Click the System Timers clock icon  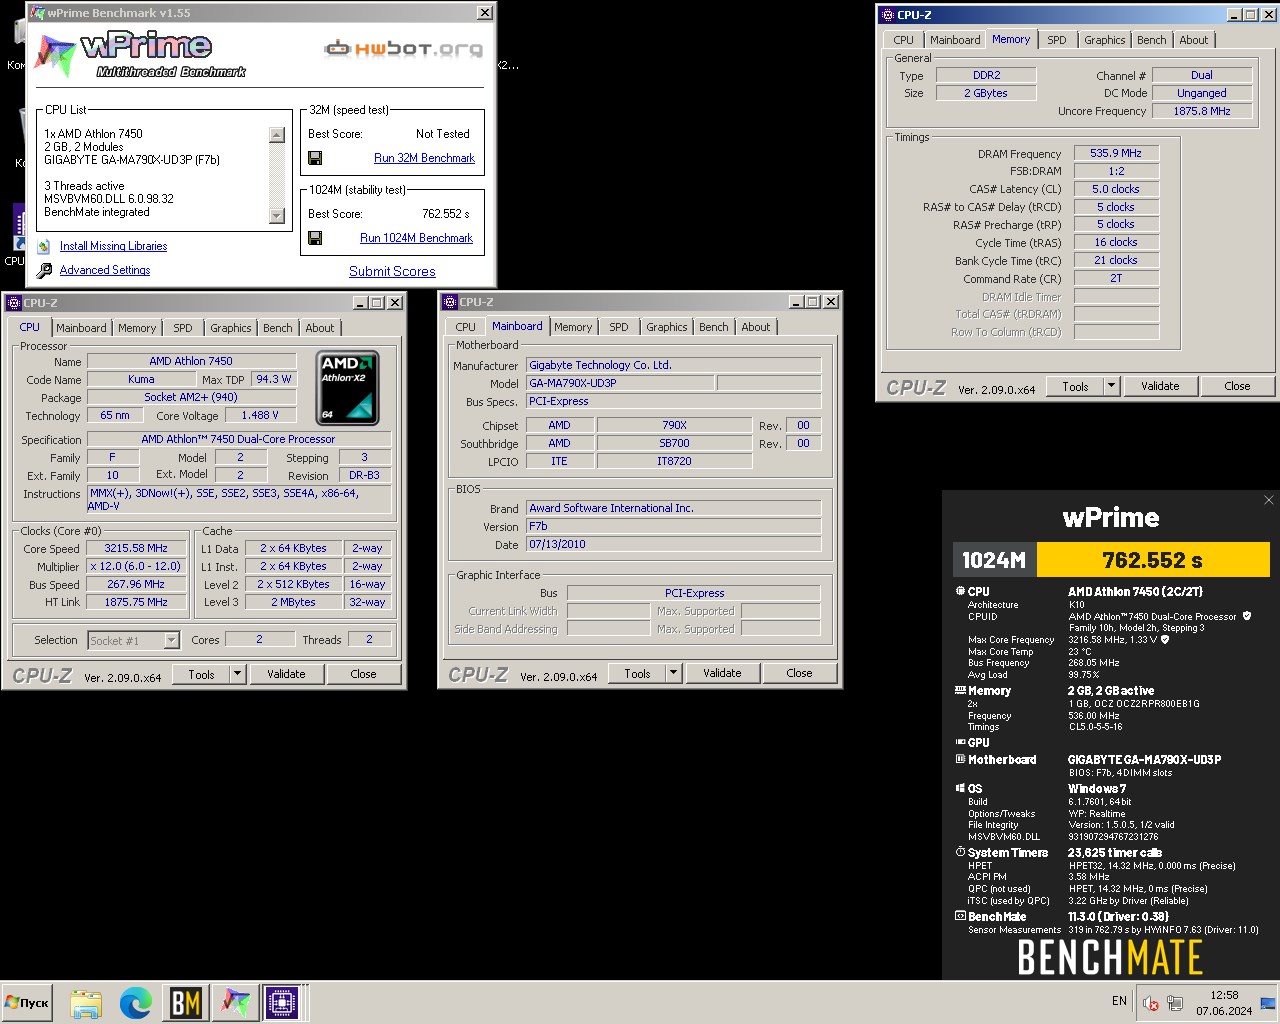pos(960,853)
